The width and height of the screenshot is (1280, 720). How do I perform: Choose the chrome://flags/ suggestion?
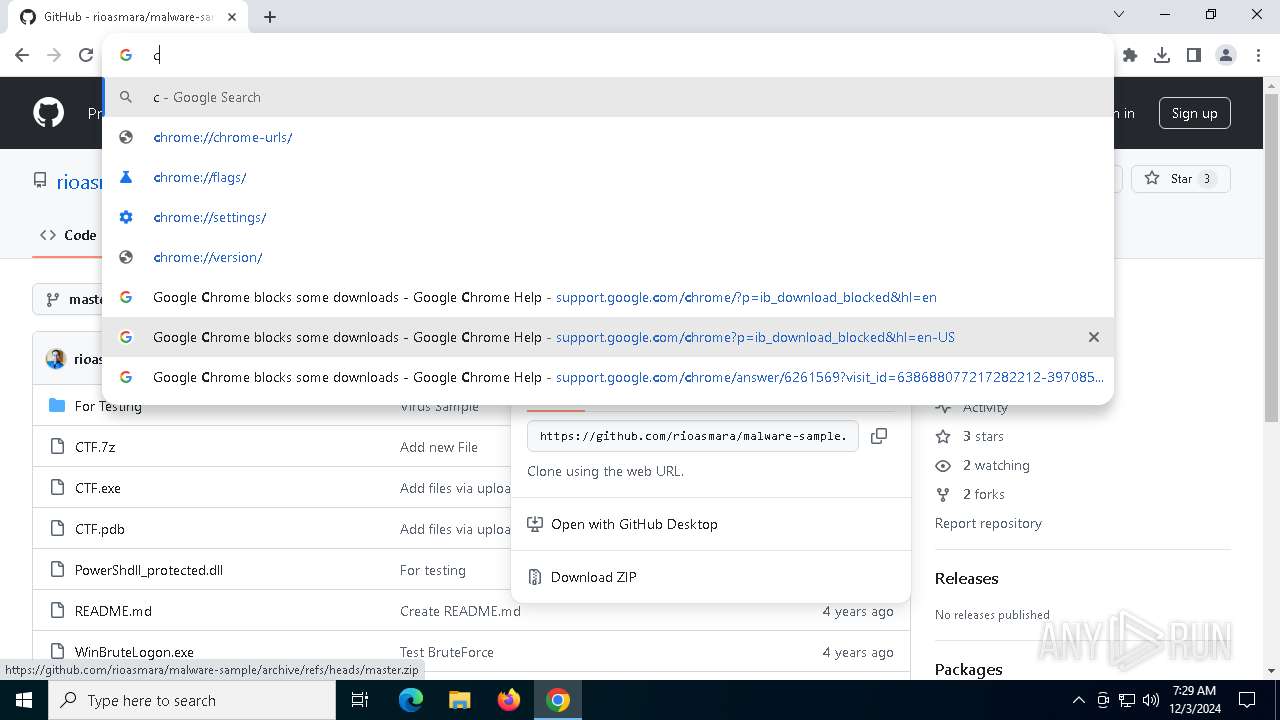608,177
